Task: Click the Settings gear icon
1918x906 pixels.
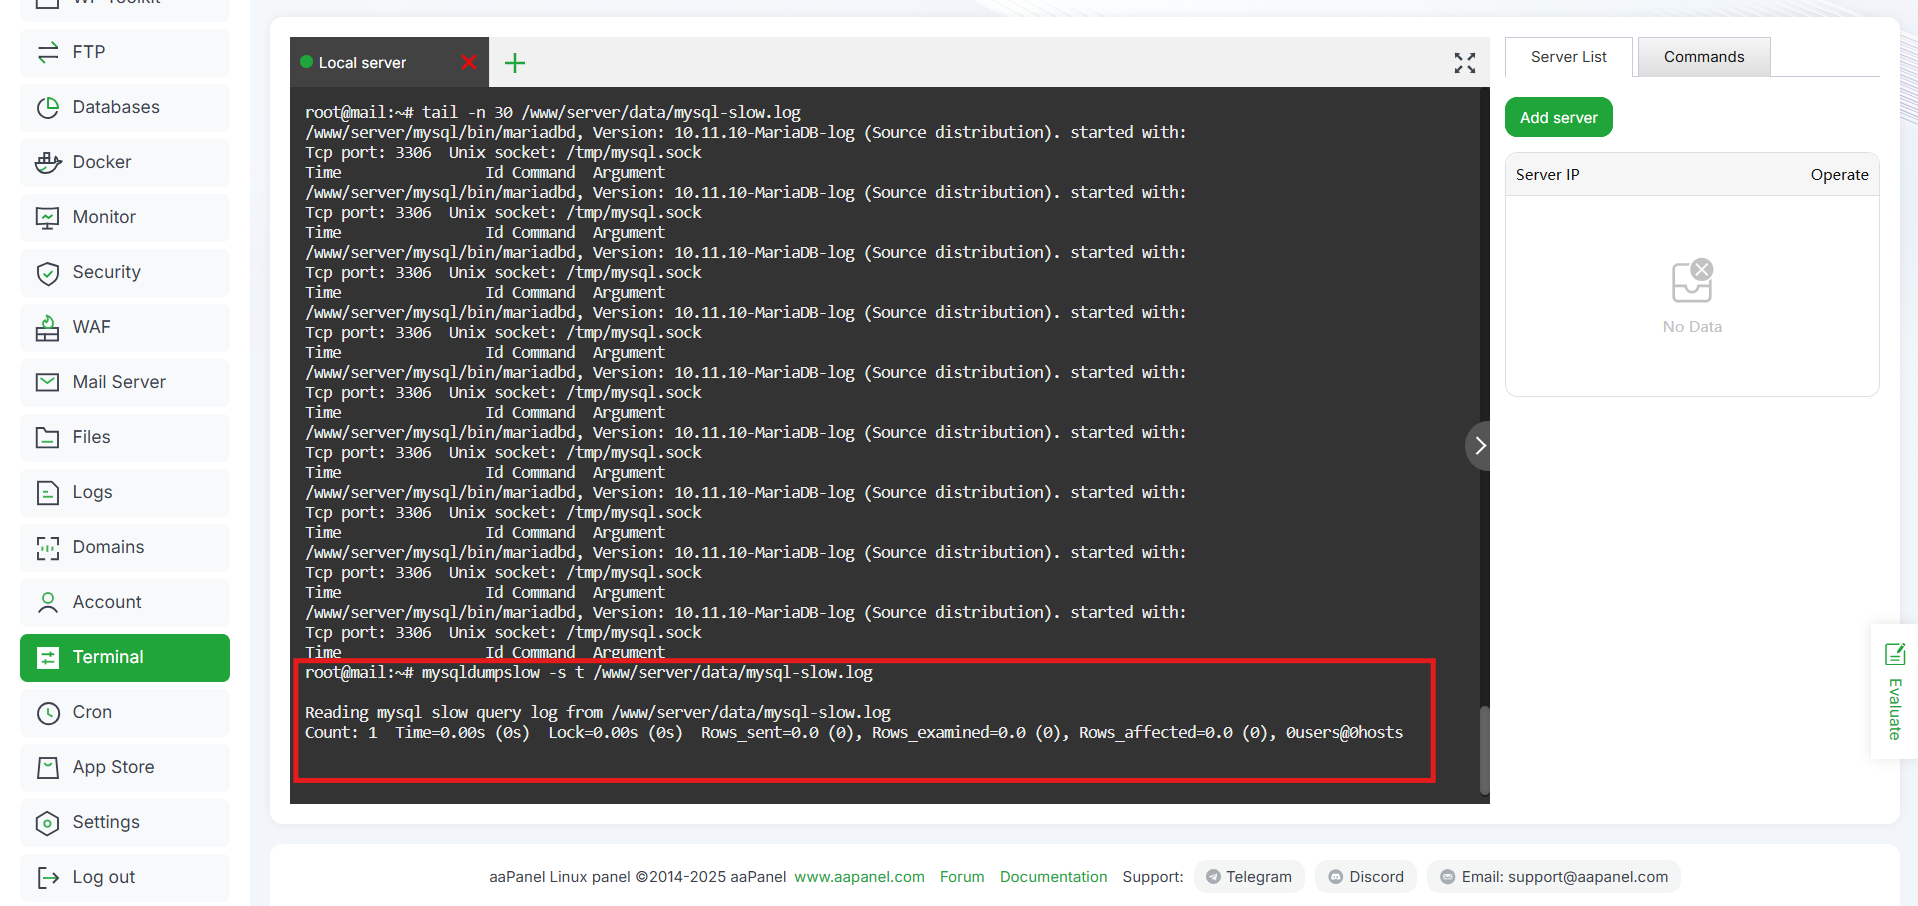Action: click(x=47, y=822)
